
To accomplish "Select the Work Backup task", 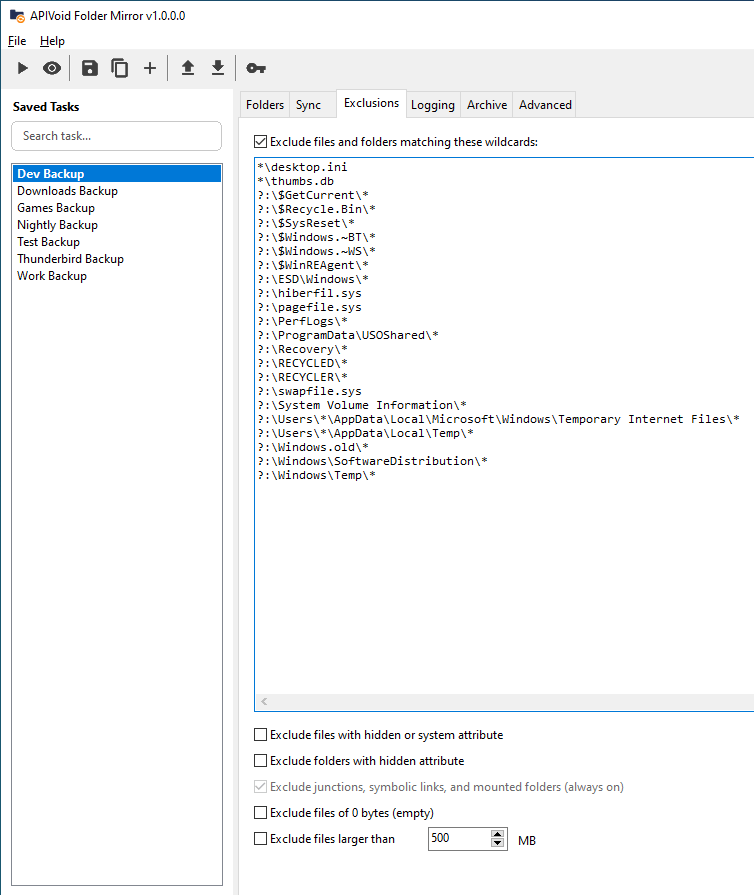I will pos(117,276).
